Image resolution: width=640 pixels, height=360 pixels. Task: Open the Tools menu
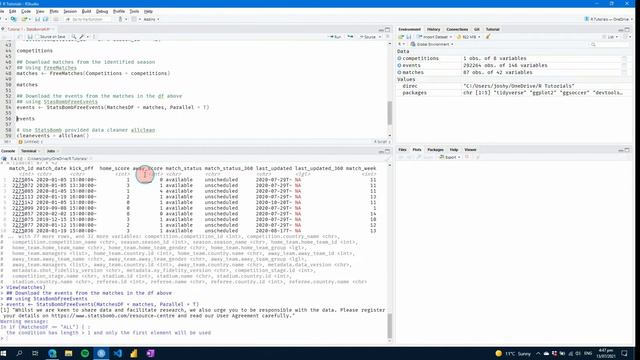click(x=134, y=11)
